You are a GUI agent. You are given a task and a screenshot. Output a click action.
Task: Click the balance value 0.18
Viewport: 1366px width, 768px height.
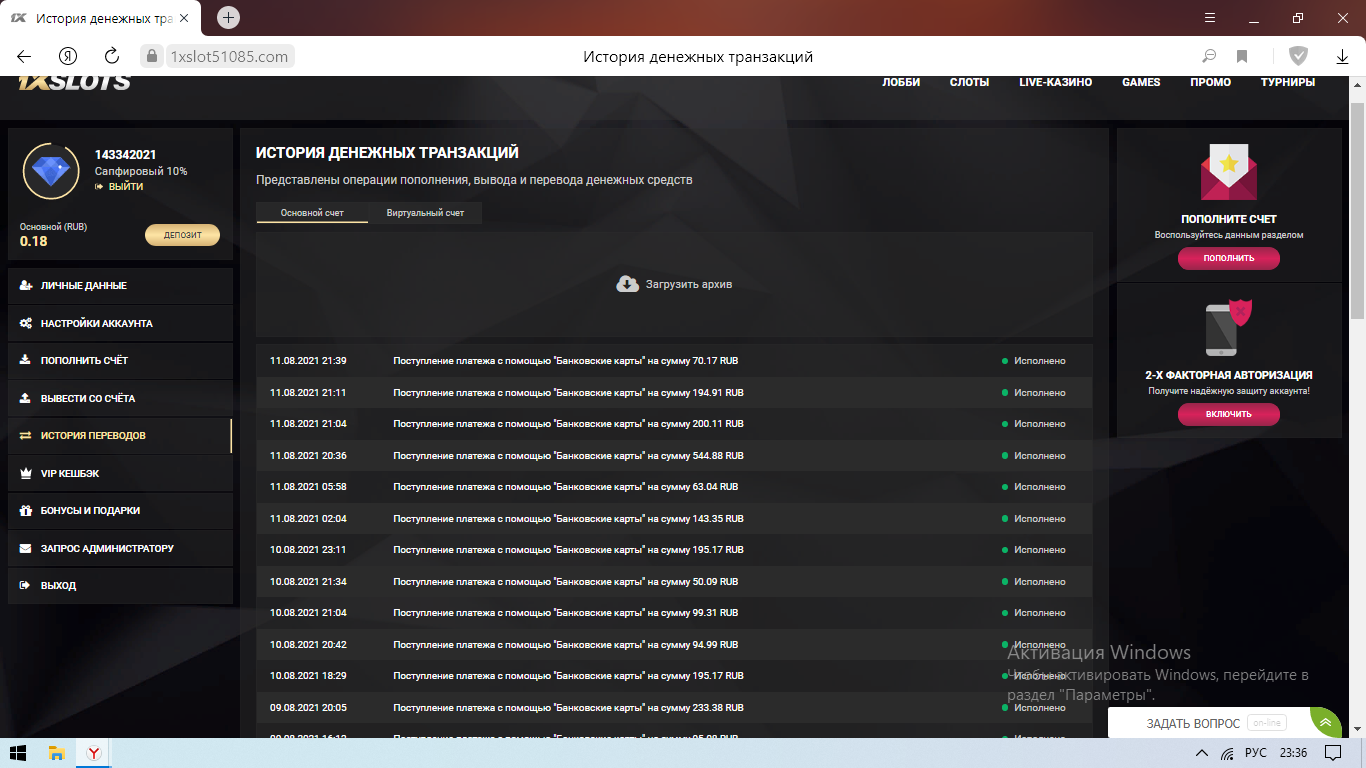pos(34,241)
